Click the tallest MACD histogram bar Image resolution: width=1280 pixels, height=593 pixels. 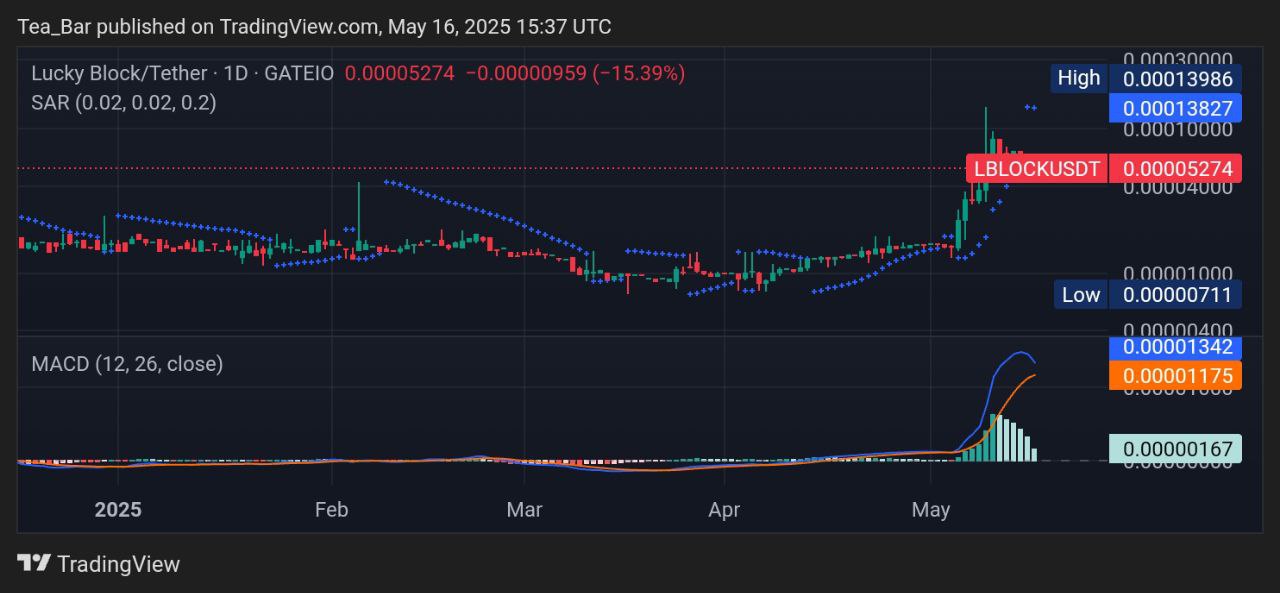point(994,438)
